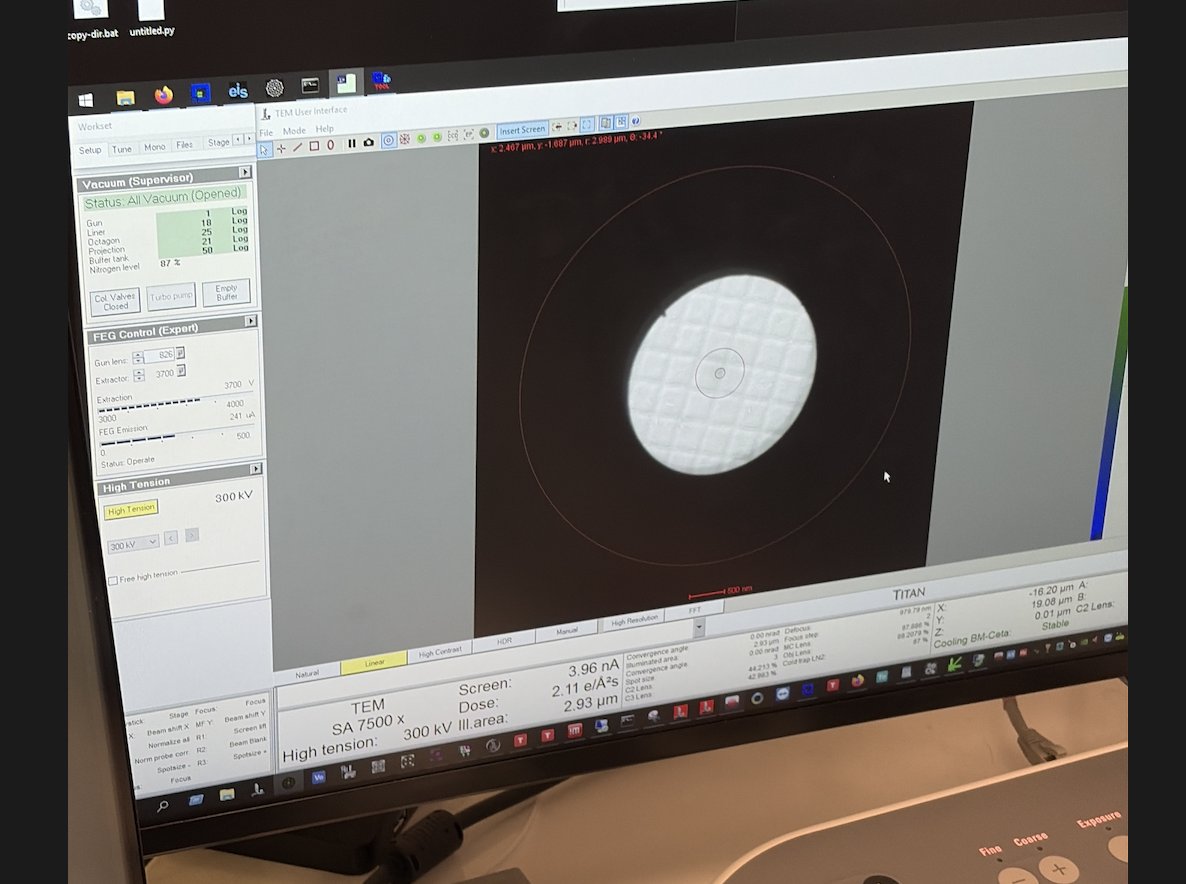
Task: Select the arrow pointer tool in TEM toolbar
Action: [x=264, y=150]
